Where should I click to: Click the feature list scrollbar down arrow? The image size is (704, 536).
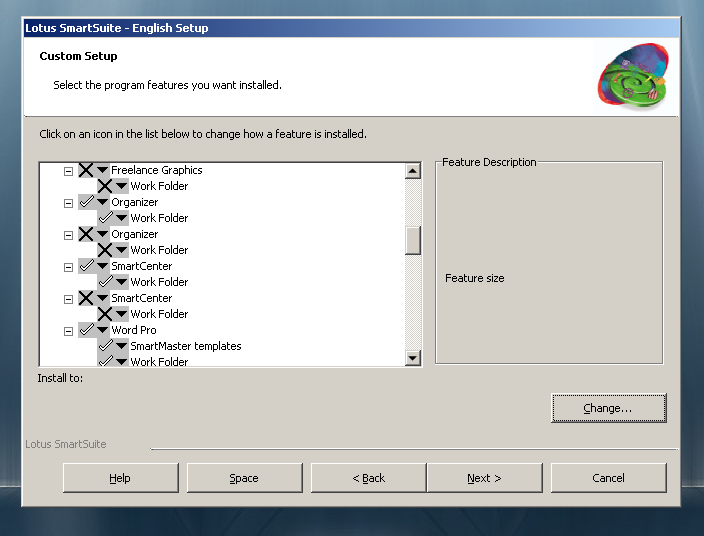(x=413, y=358)
